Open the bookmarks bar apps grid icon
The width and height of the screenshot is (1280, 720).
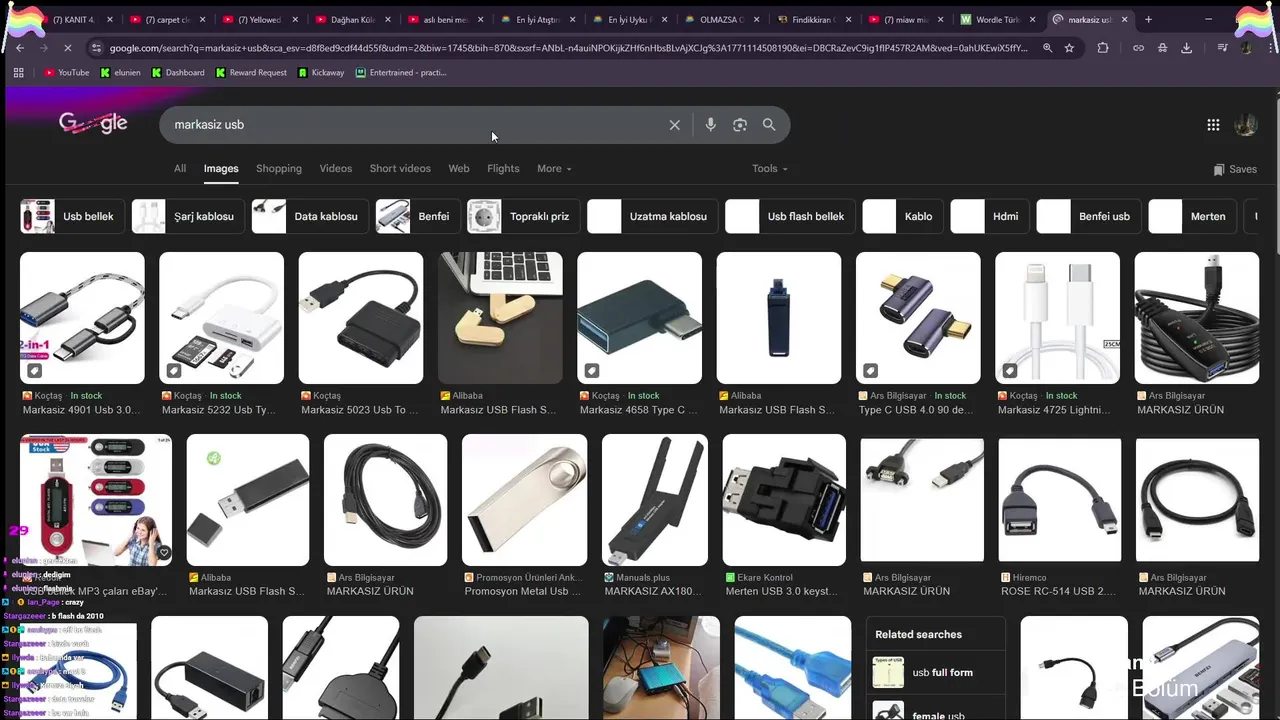18,72
